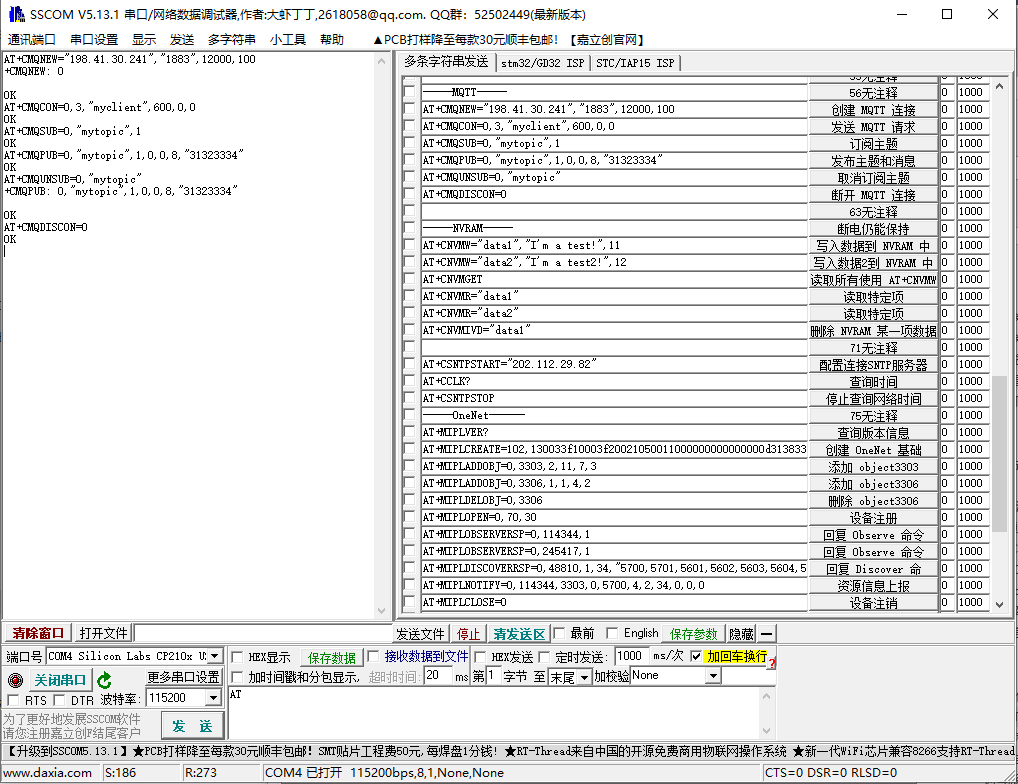
Task: Toggle the DTR checkbox
Action: [59, 700]
